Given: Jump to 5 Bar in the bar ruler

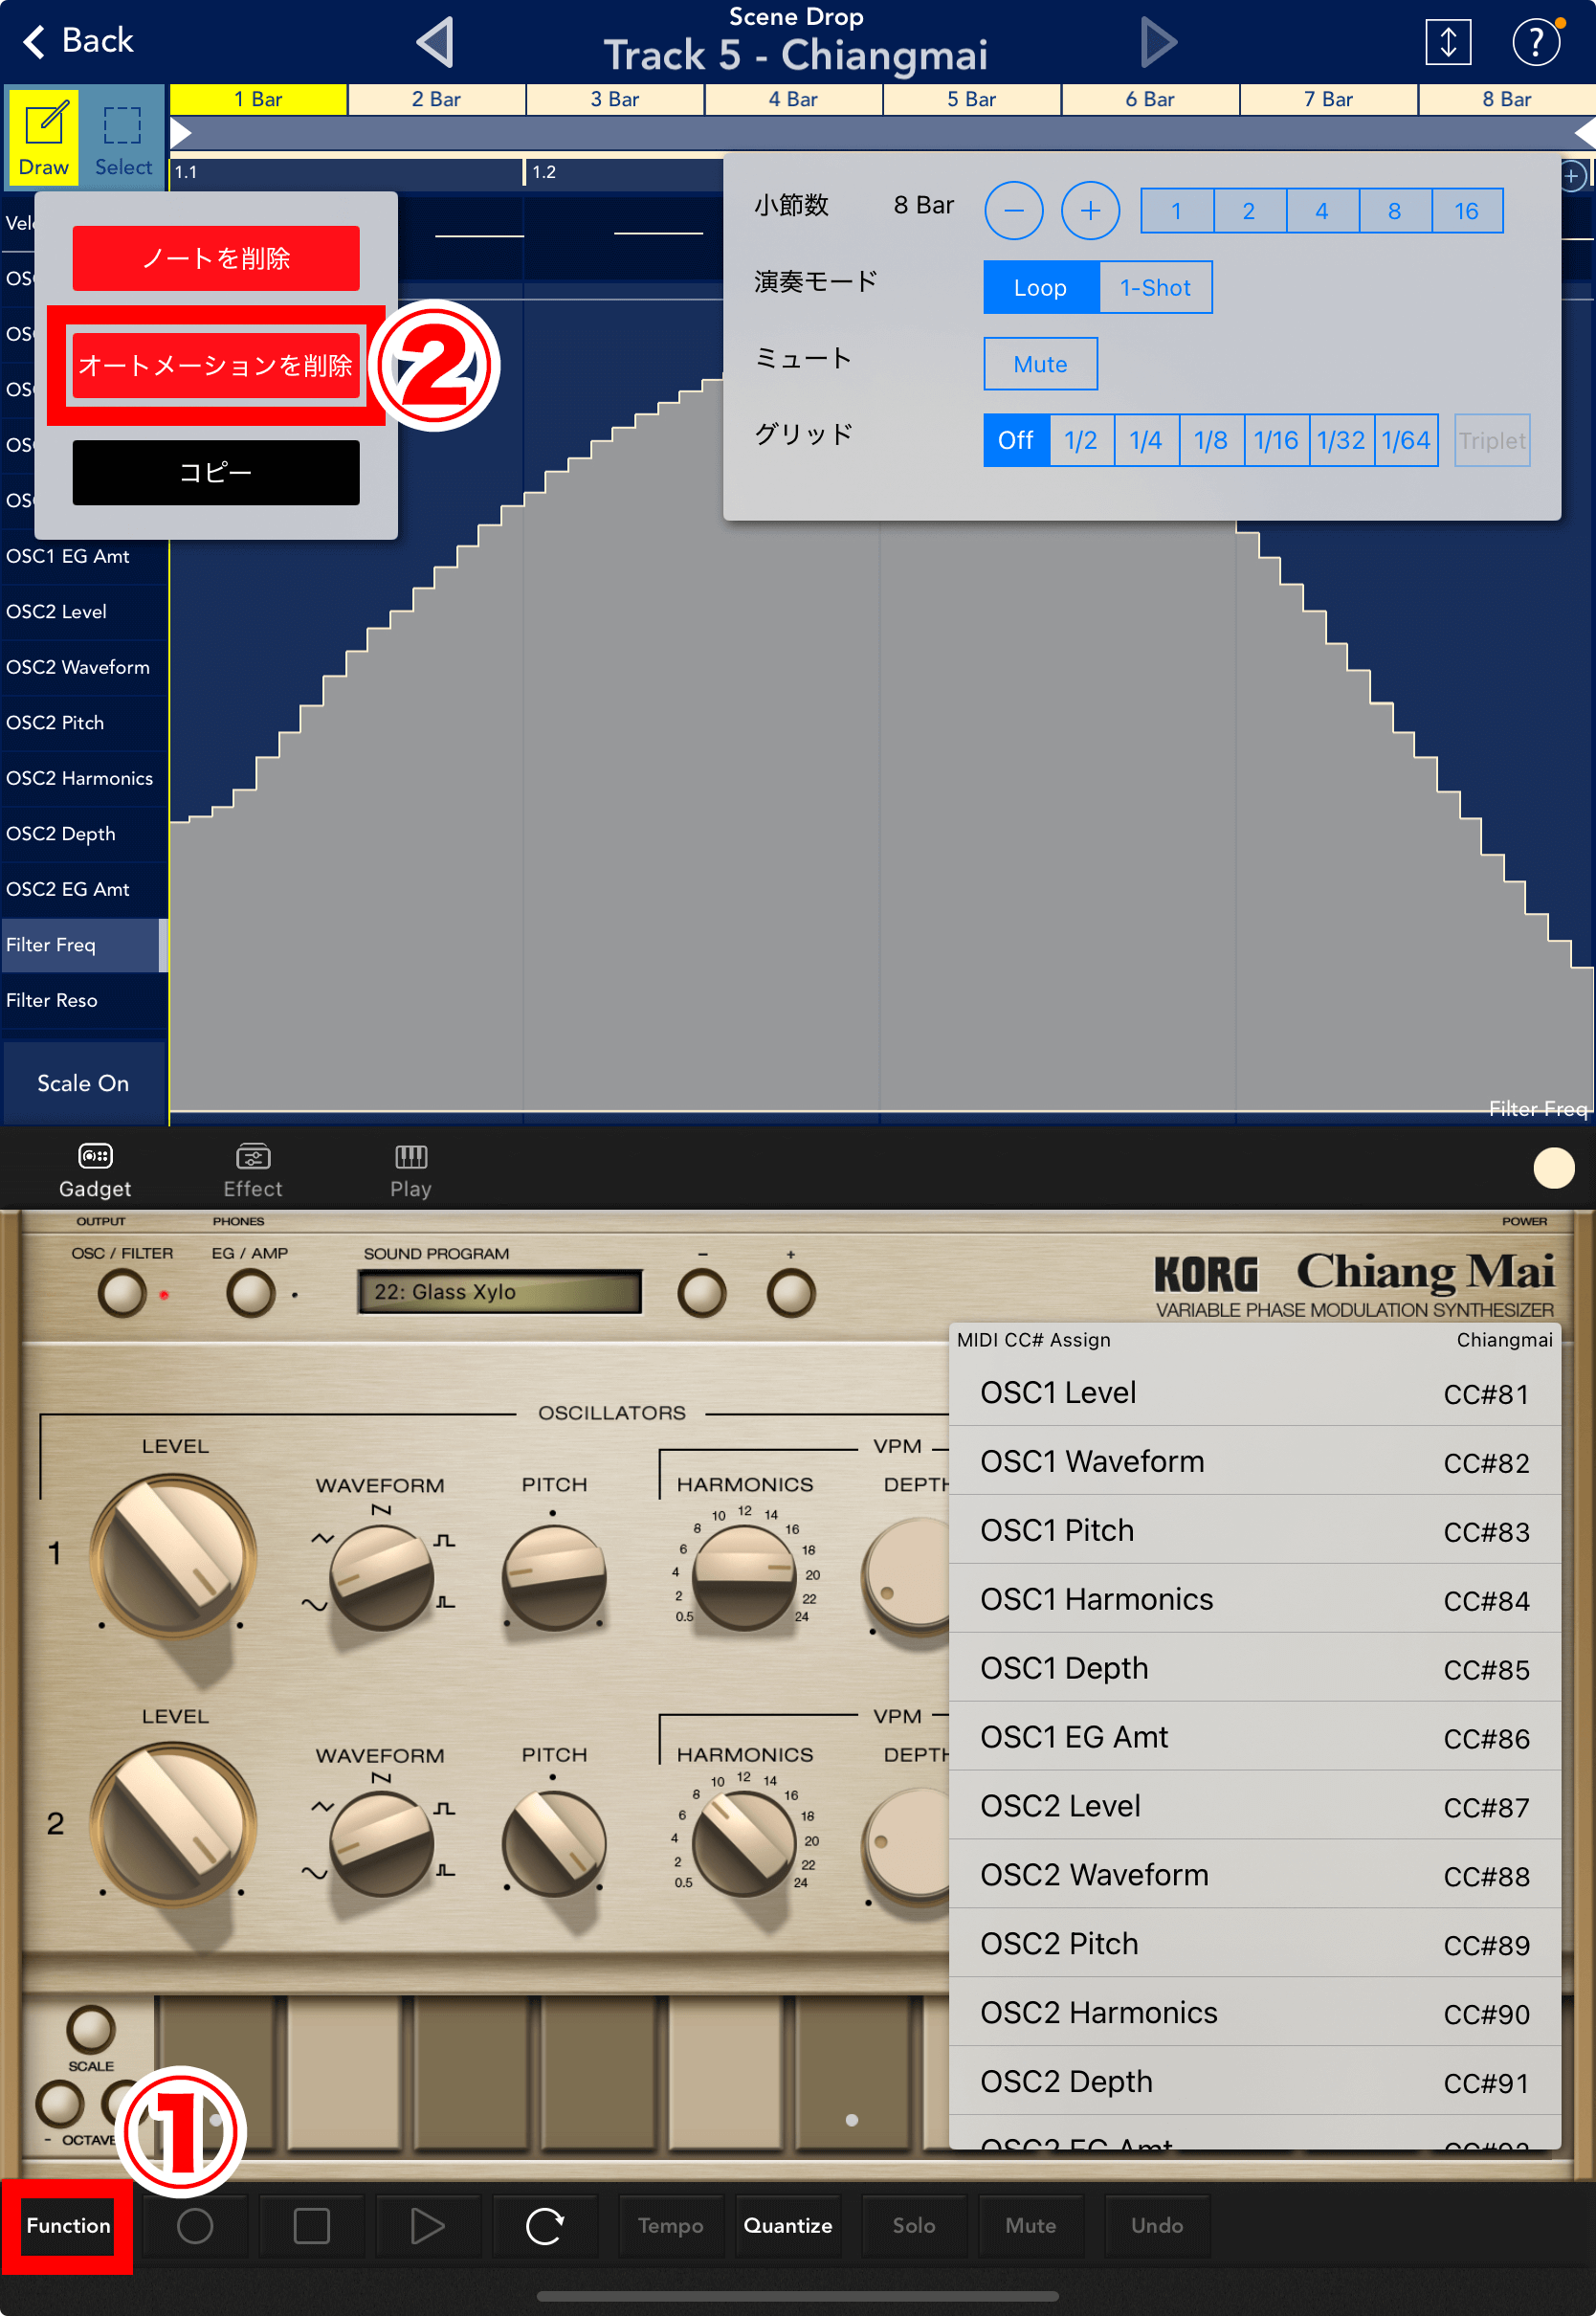Looking at the screenshot, I should [972, 99].
